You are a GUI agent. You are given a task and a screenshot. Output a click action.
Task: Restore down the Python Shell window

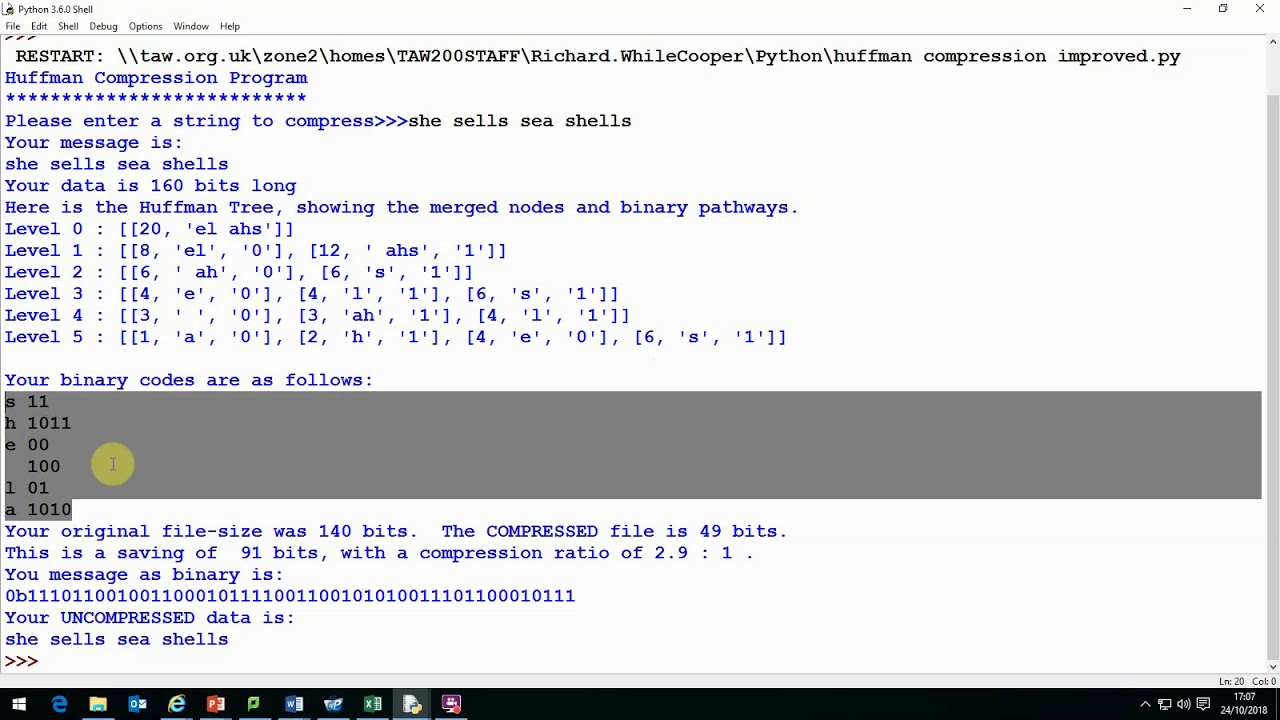1223,9
